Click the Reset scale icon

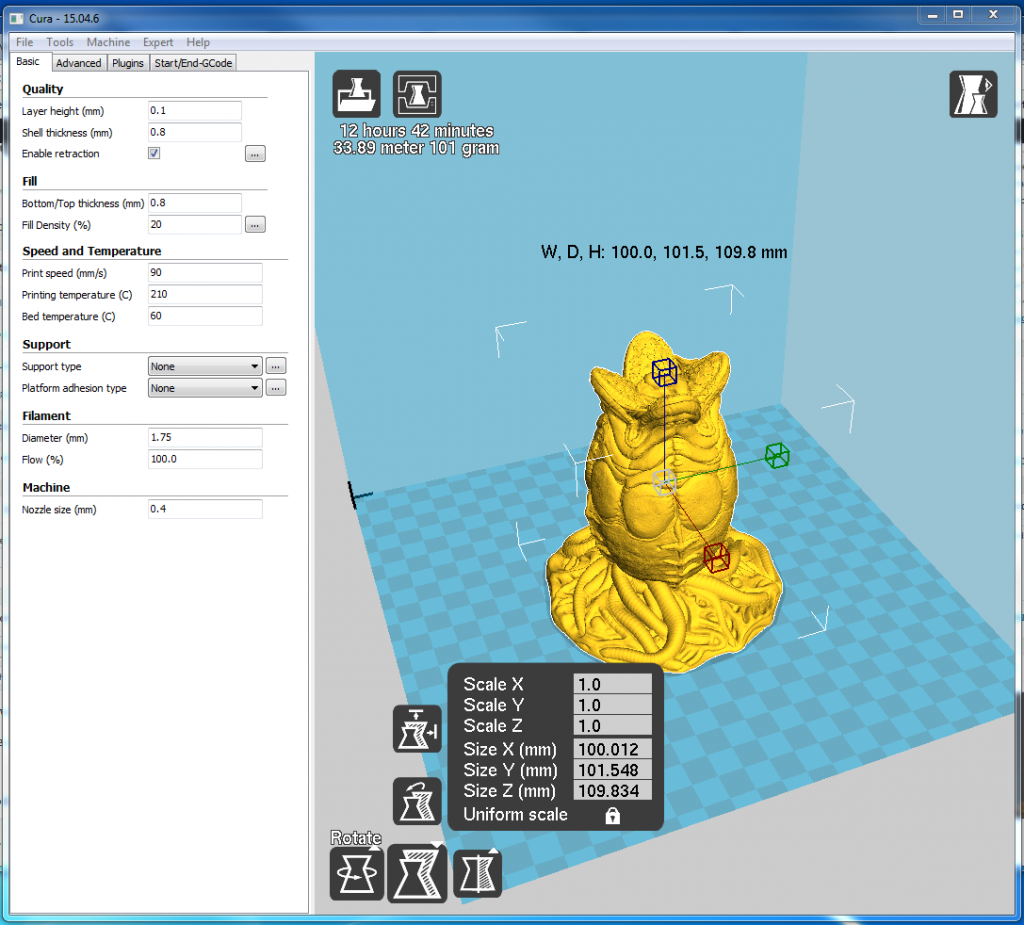click(x=417, y=801)
